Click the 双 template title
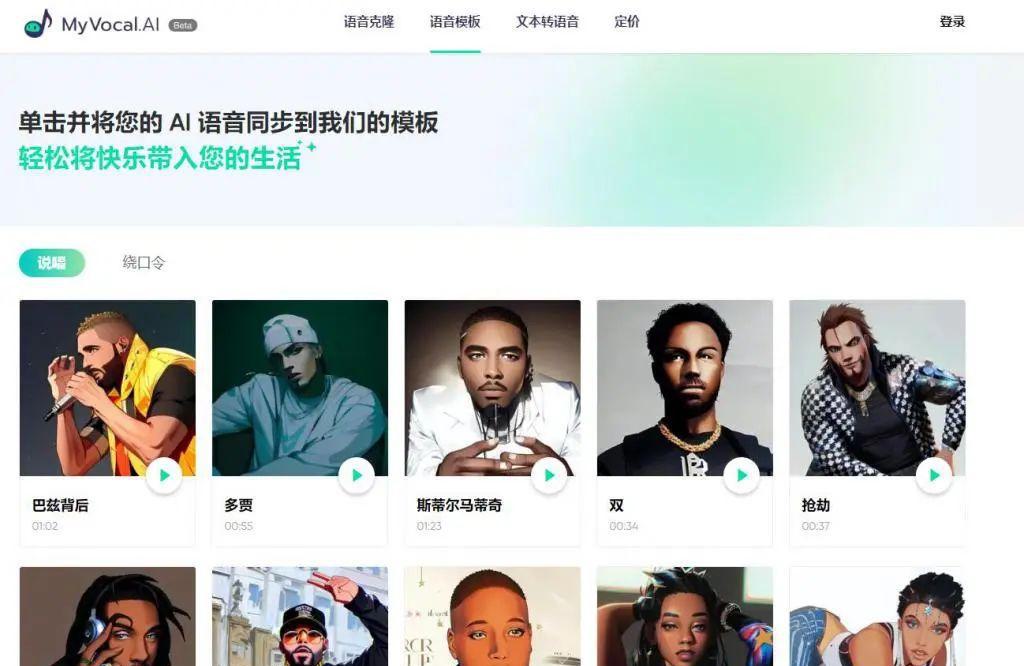 coord(616,505)
